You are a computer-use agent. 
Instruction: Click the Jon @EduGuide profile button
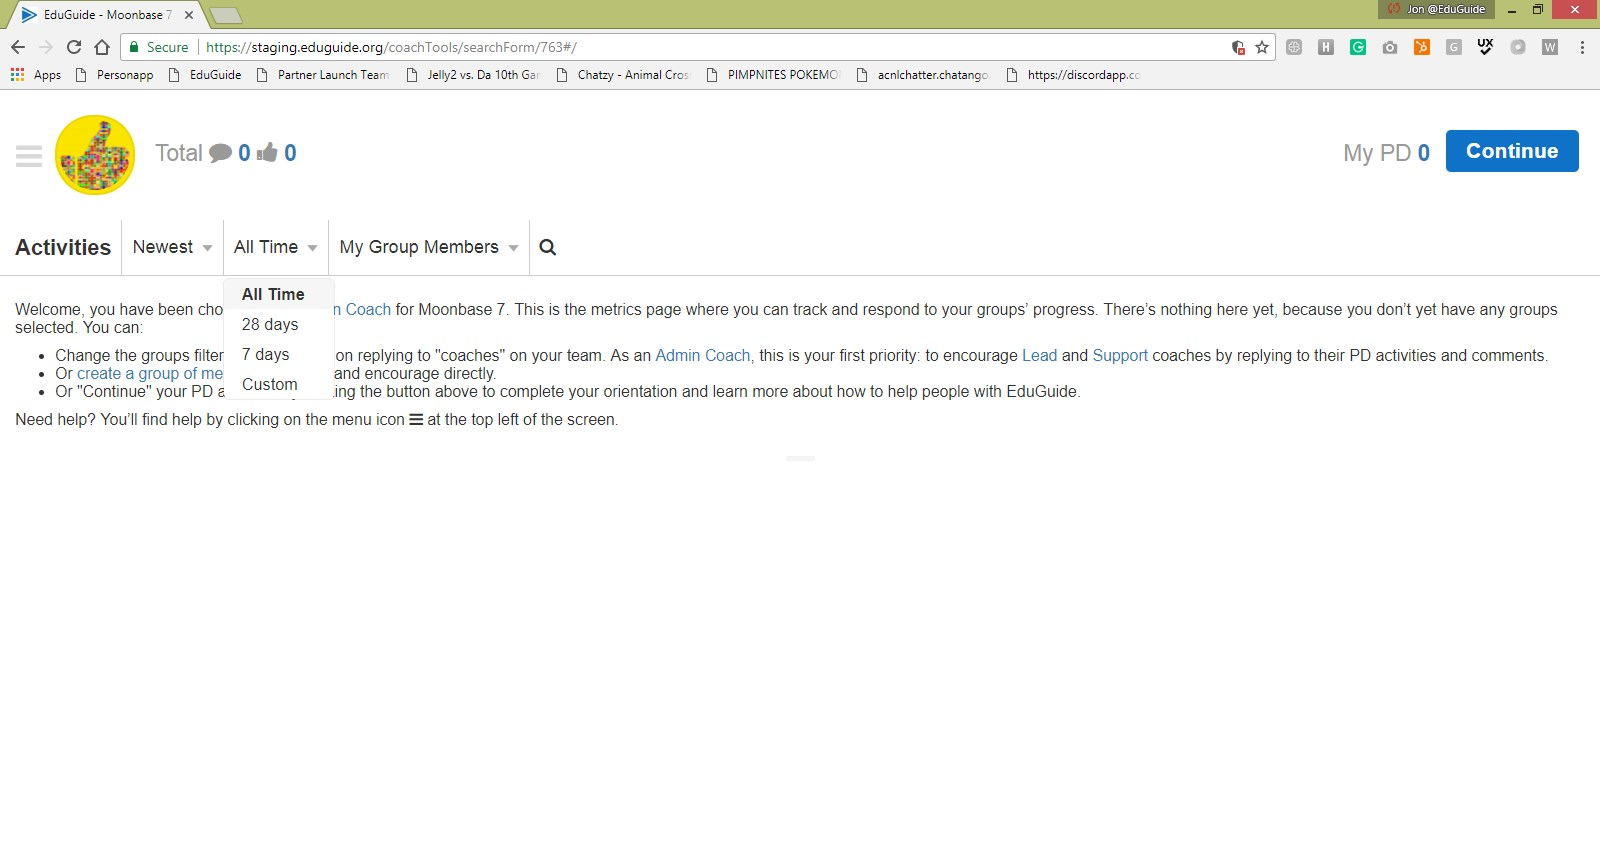click(x=1437, y=9)
